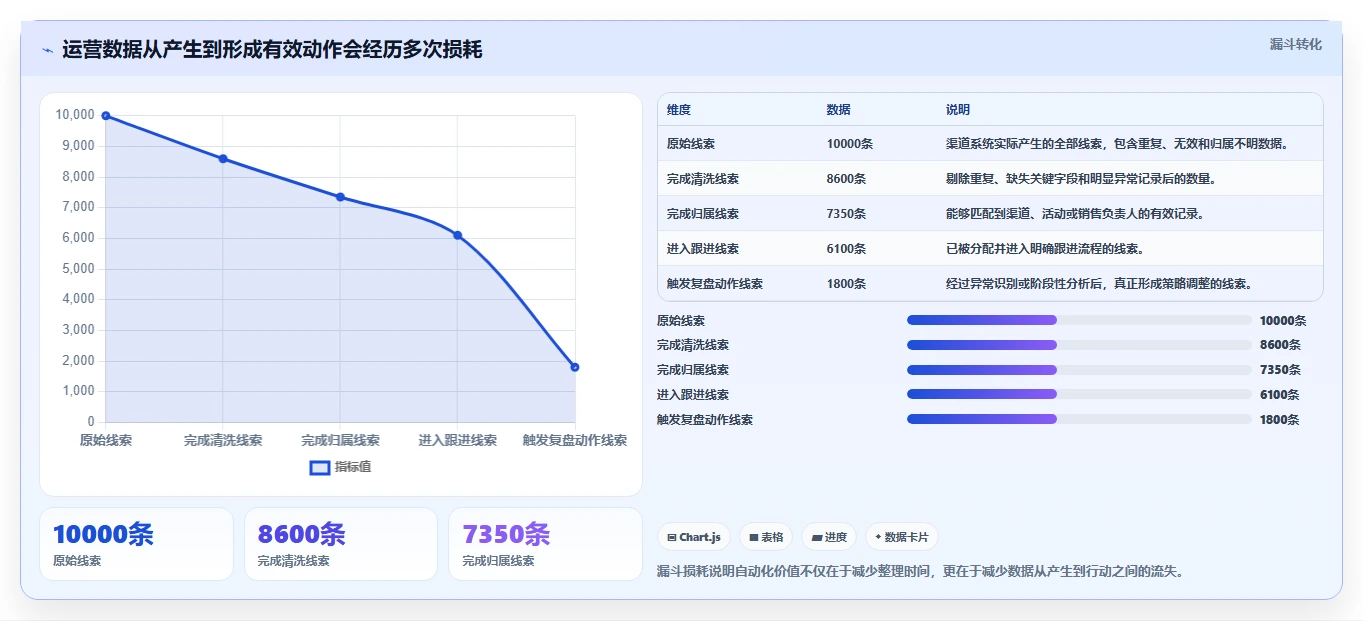
Task: Click the 1800条 value beside the progress bar
Action: tap(1280, 420)
